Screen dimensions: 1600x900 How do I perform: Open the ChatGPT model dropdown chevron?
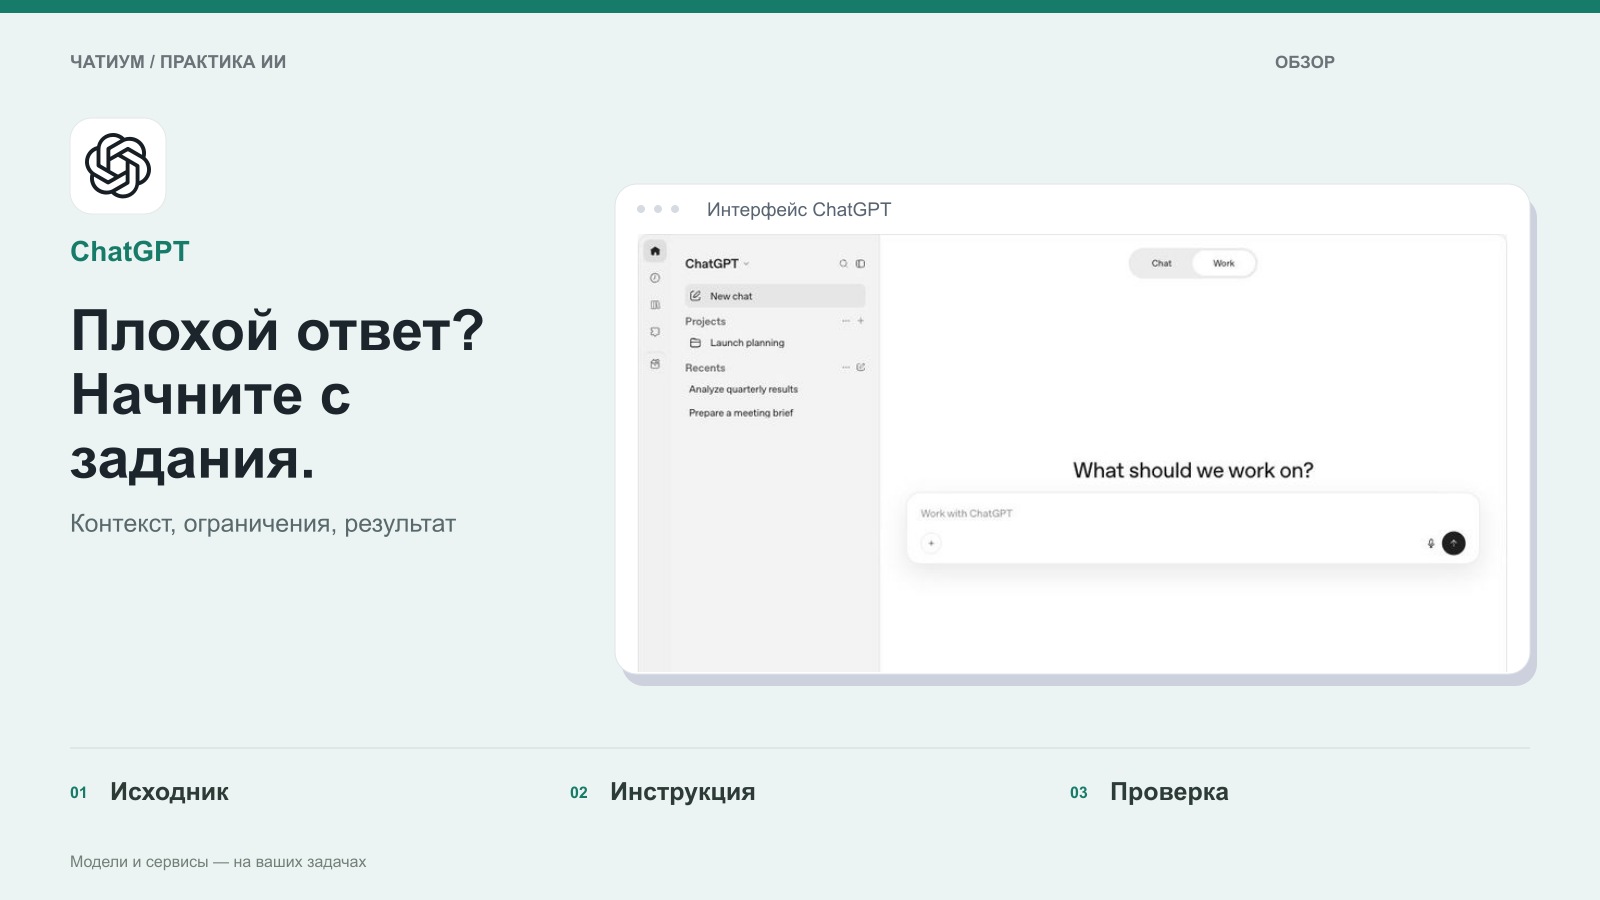click(746, 264)
